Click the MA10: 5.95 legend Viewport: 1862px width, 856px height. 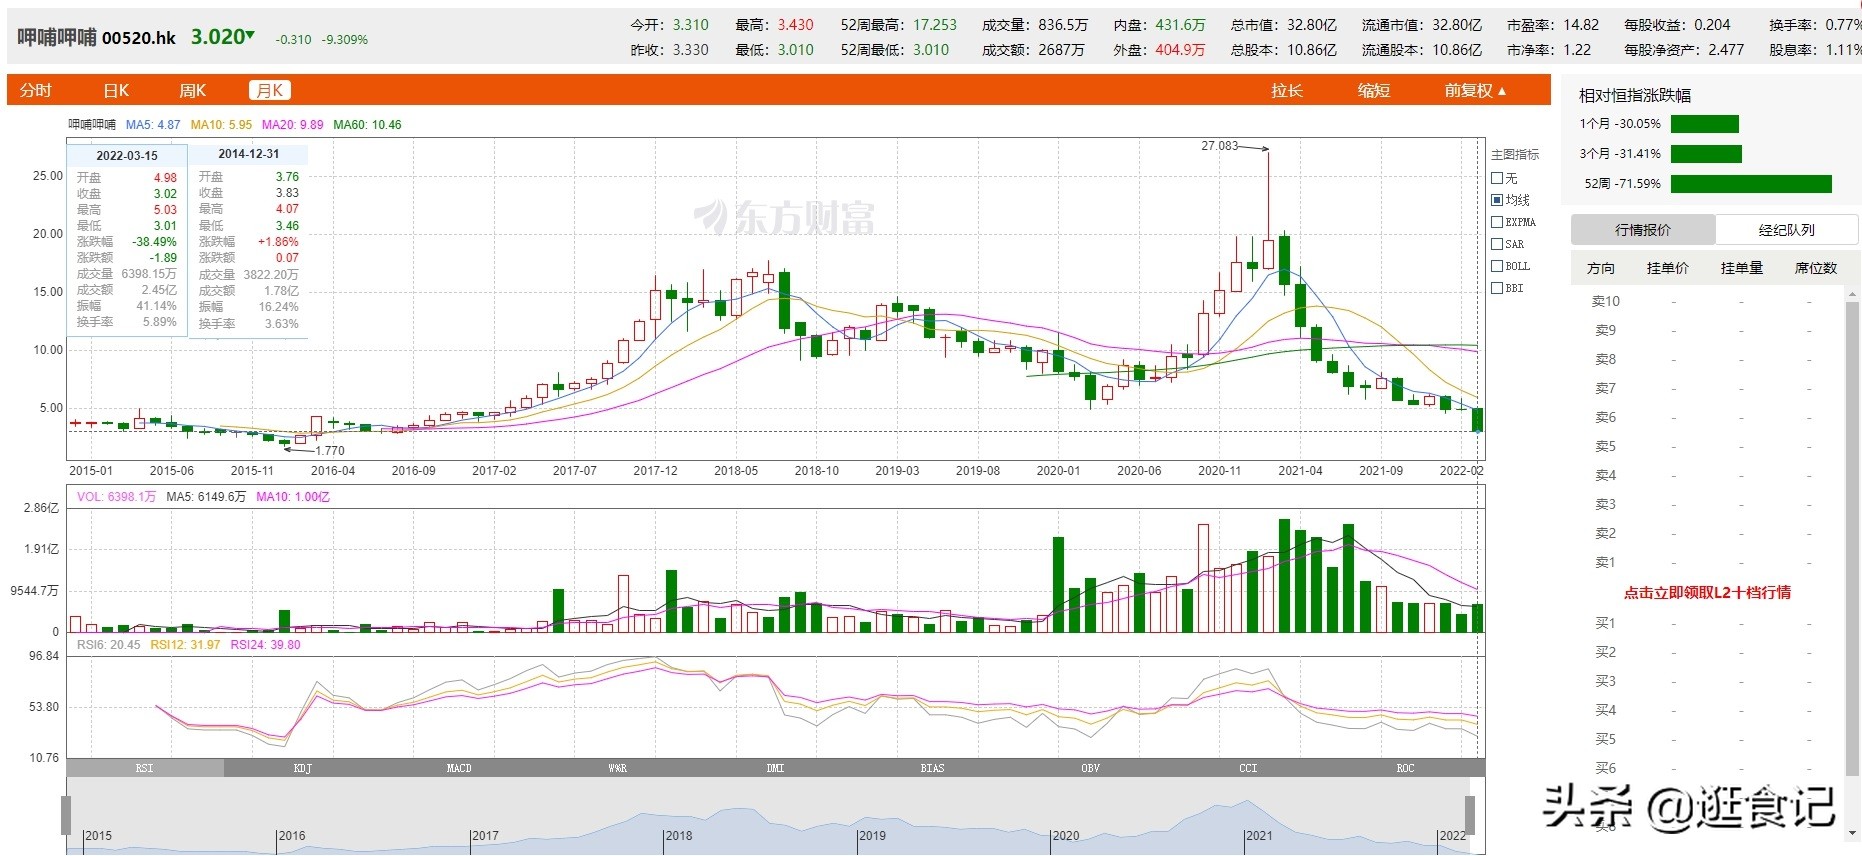coord(222,125)
